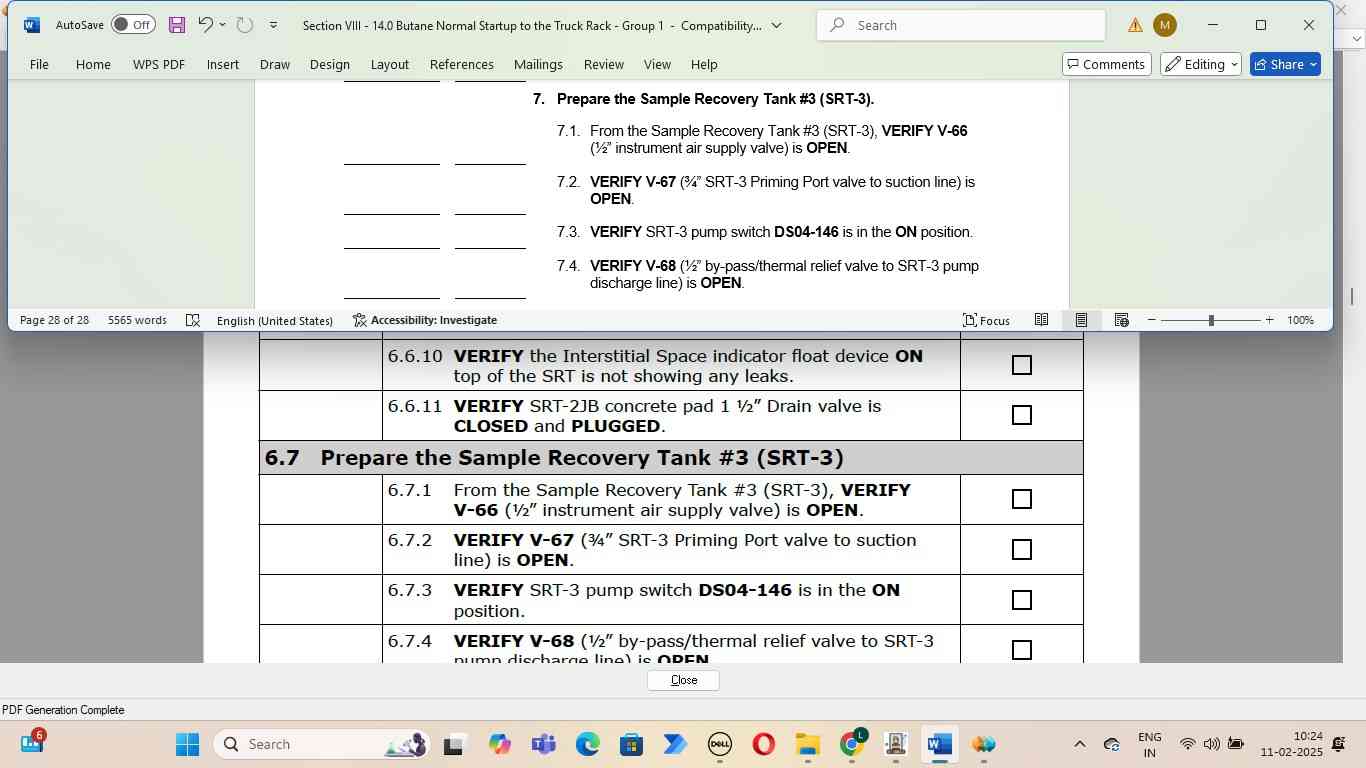The image size is (1366, 768).
Task: Open Customize Quick Access Toolbar dropdown
Action: coord(273,25)
